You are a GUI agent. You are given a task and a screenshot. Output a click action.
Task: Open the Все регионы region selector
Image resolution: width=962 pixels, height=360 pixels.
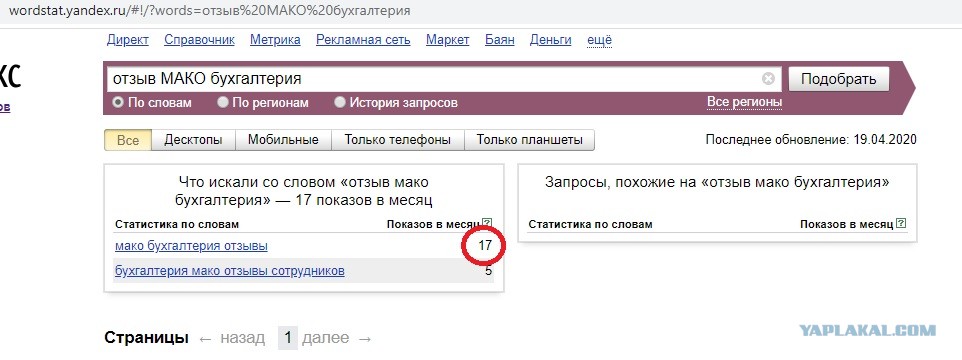pos(745,102)
